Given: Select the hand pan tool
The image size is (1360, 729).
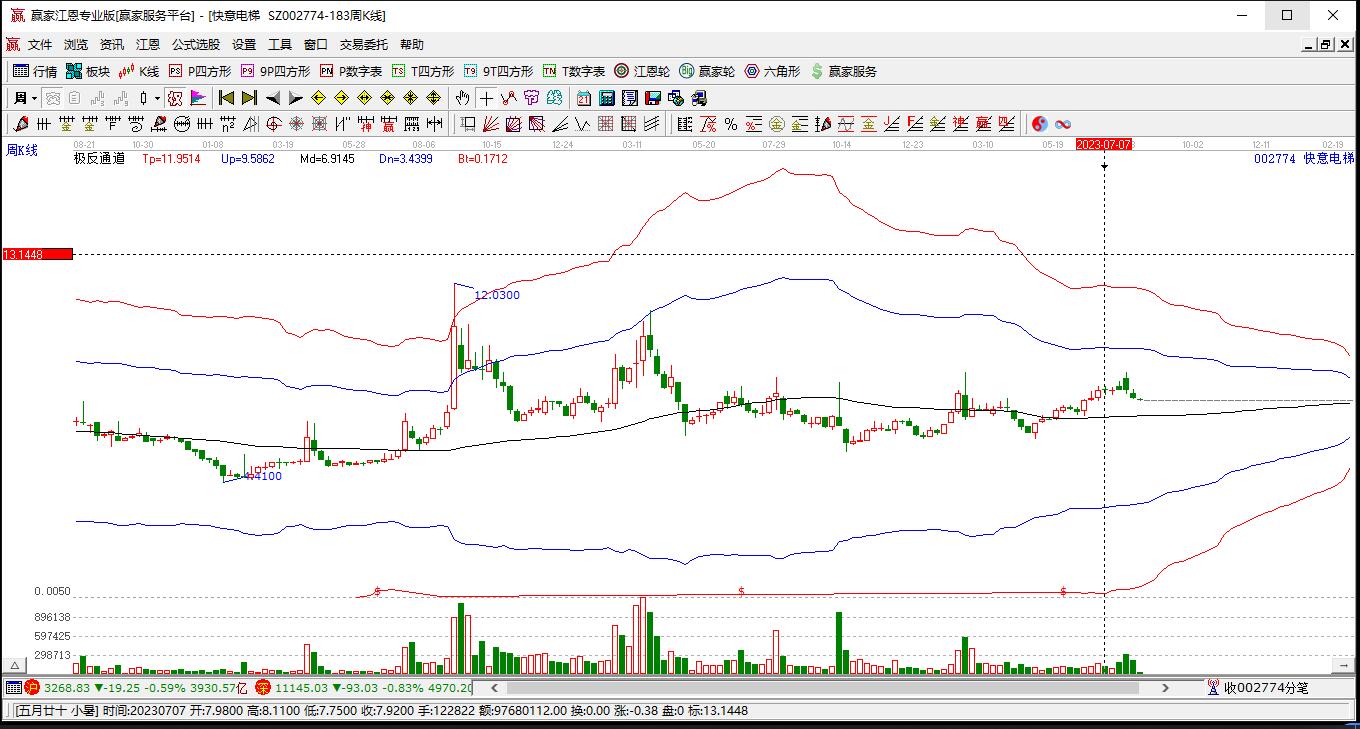Looking at the screenshot, I should tap(462, 98).
